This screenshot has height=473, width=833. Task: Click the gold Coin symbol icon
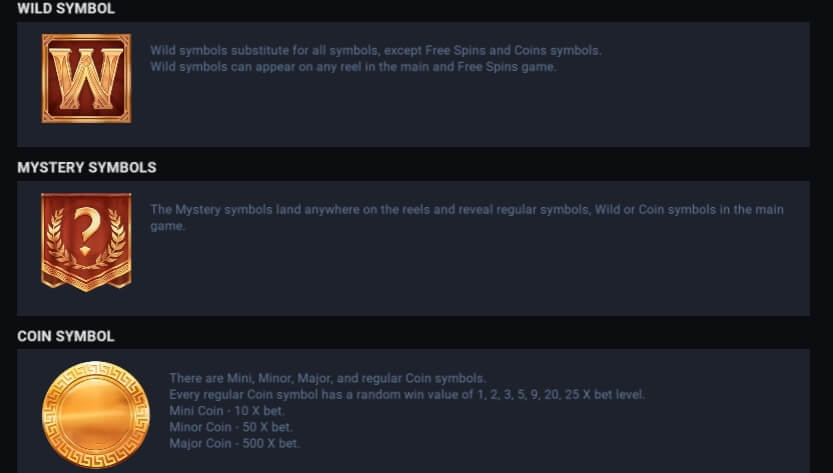point(90,414)
